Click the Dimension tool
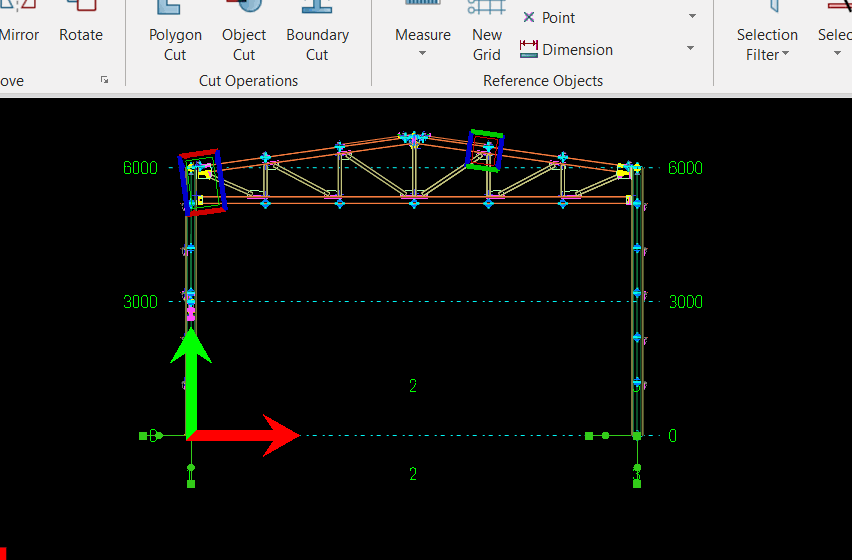This screenshot has height=560, width=852. click(x=566, y=49)
